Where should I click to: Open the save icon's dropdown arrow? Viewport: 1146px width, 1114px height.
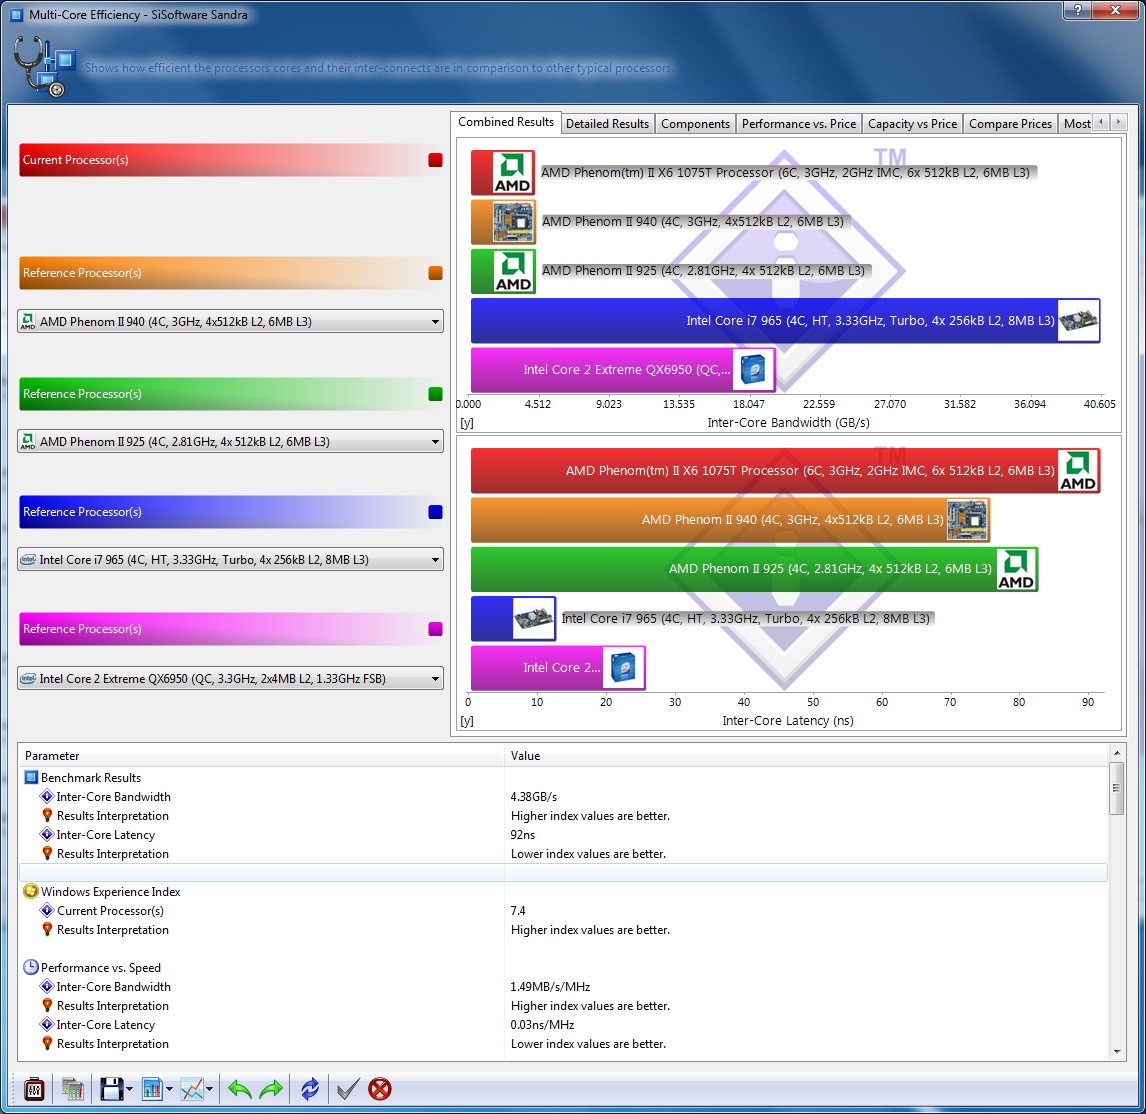(129, 1090)
